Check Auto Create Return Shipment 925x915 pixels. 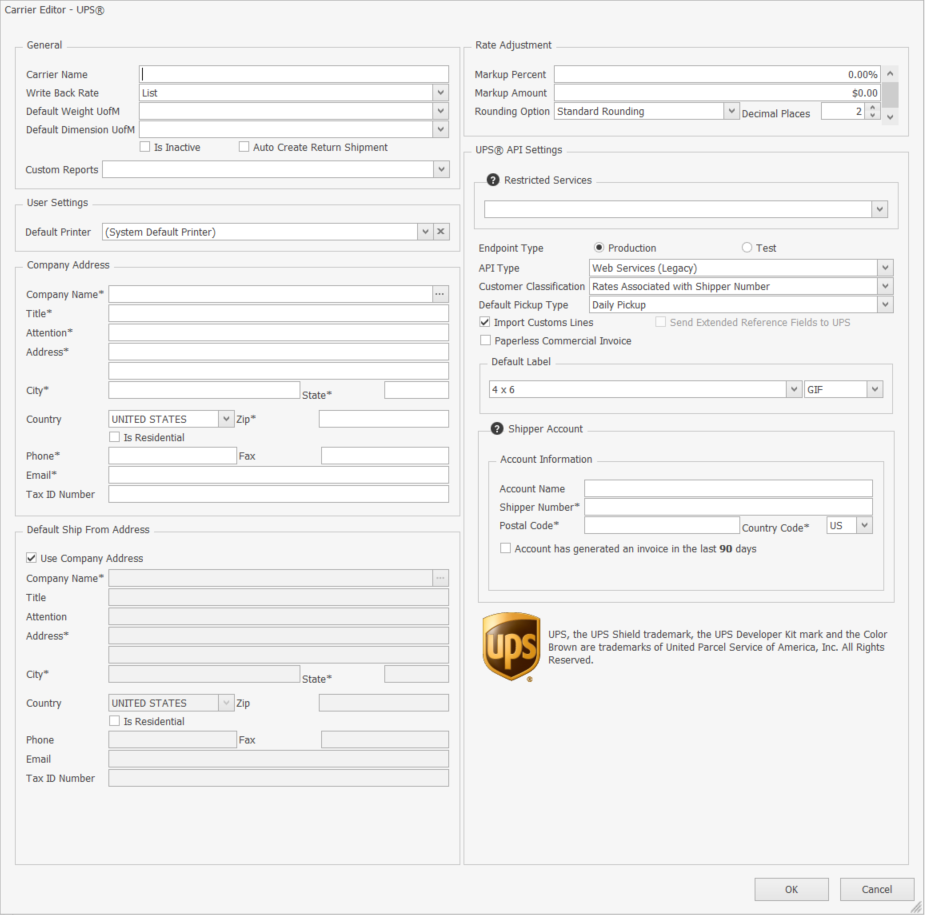coord(244,147)
